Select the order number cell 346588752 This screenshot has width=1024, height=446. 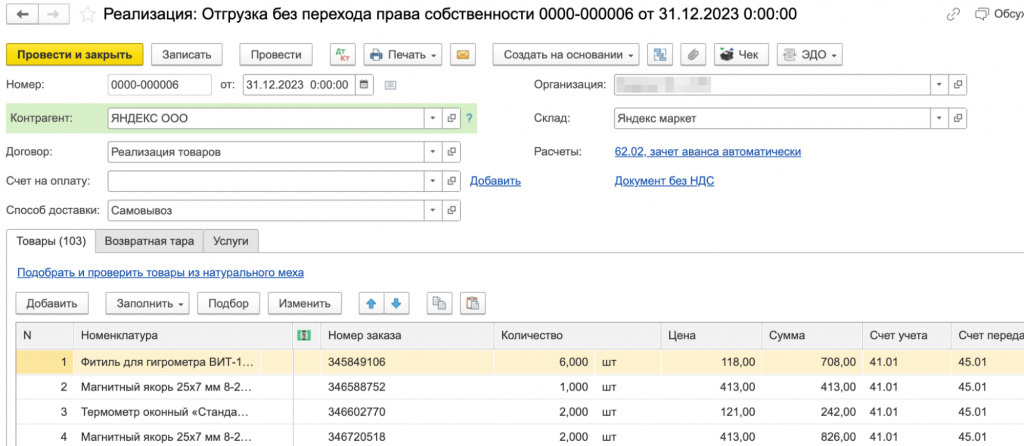tap(407, 387)
